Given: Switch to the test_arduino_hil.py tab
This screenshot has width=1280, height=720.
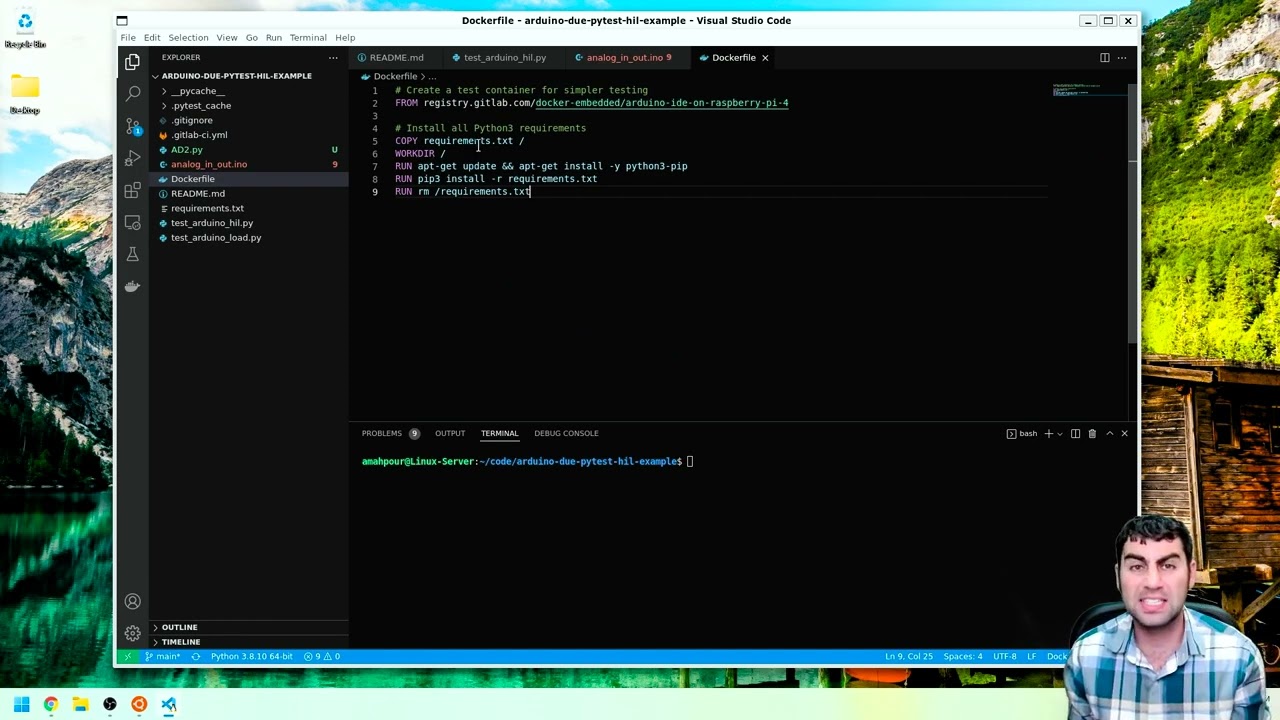Looking at the screenshot, I should tap(504, 57).
